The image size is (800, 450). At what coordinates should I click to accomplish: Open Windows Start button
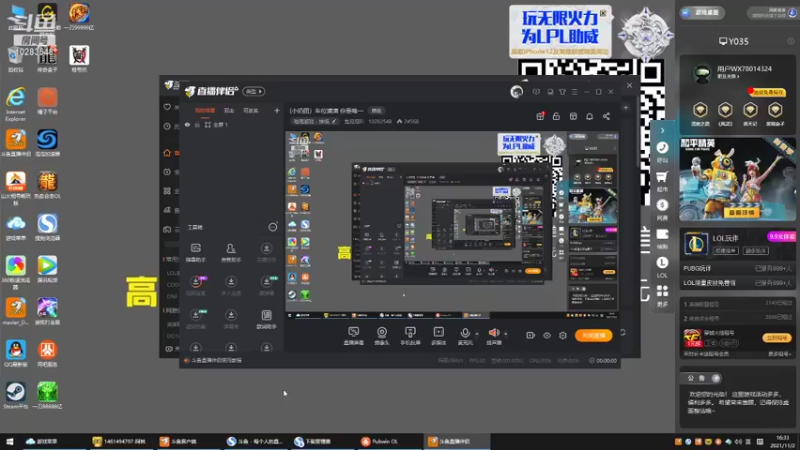click(9, 441)
